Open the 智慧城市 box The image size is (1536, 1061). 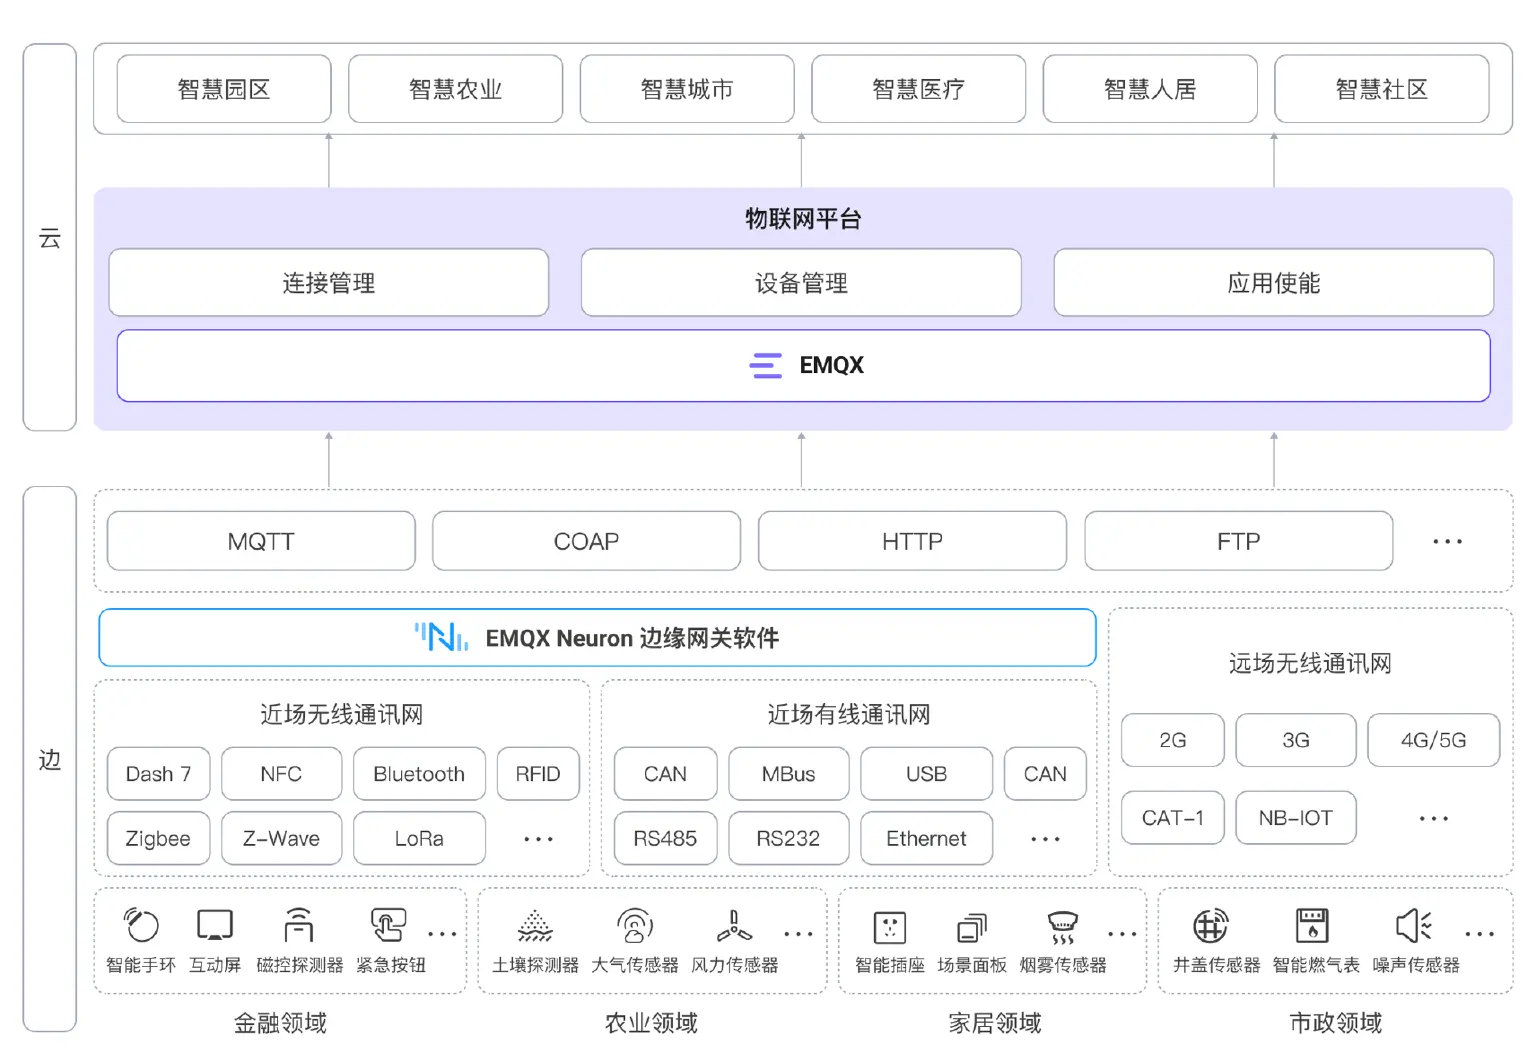tap(687, 89)
